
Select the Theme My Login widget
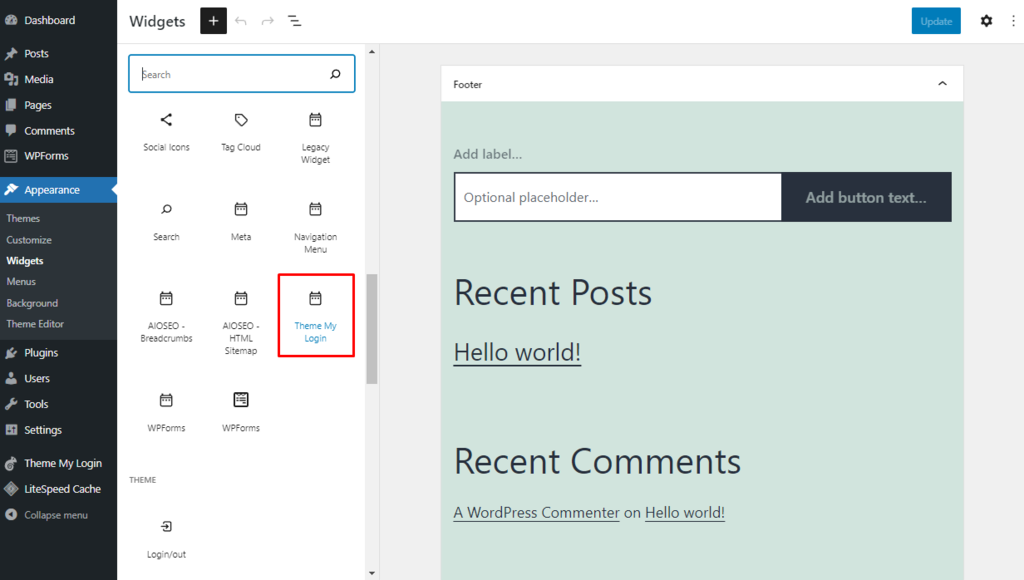coord(315,316)
